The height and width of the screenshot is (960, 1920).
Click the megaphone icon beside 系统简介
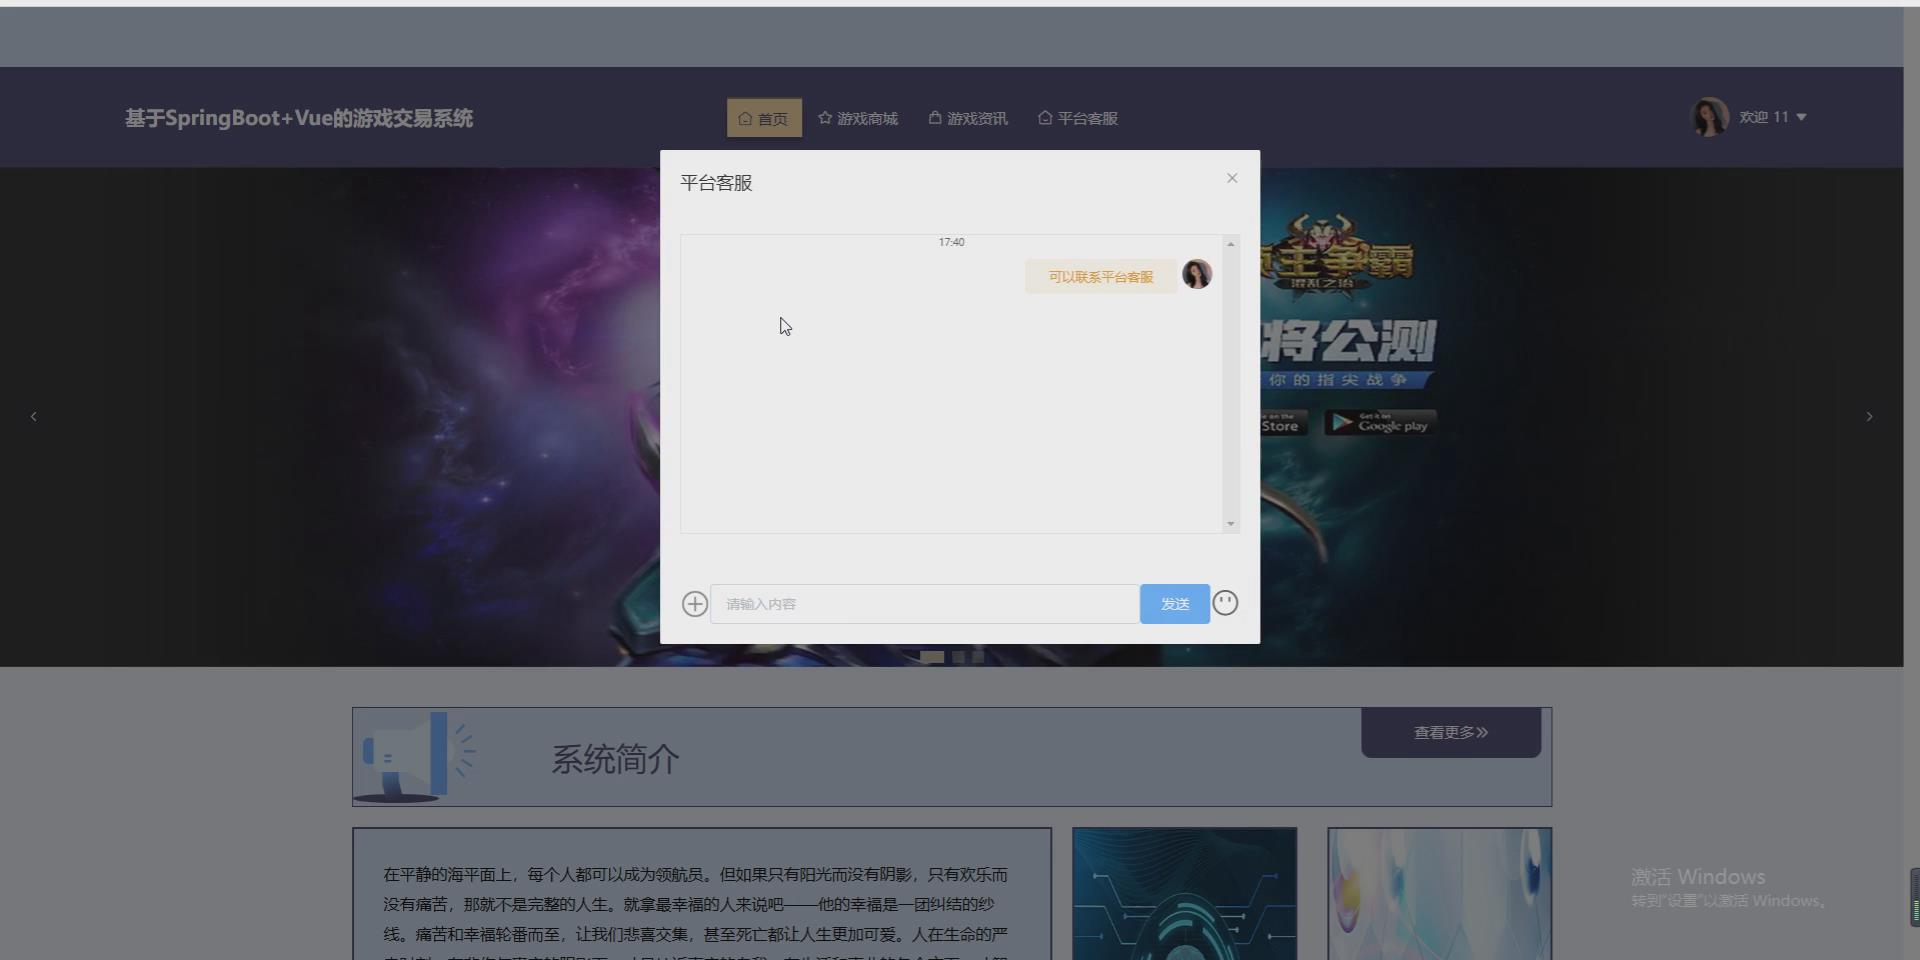pos(414,757)
